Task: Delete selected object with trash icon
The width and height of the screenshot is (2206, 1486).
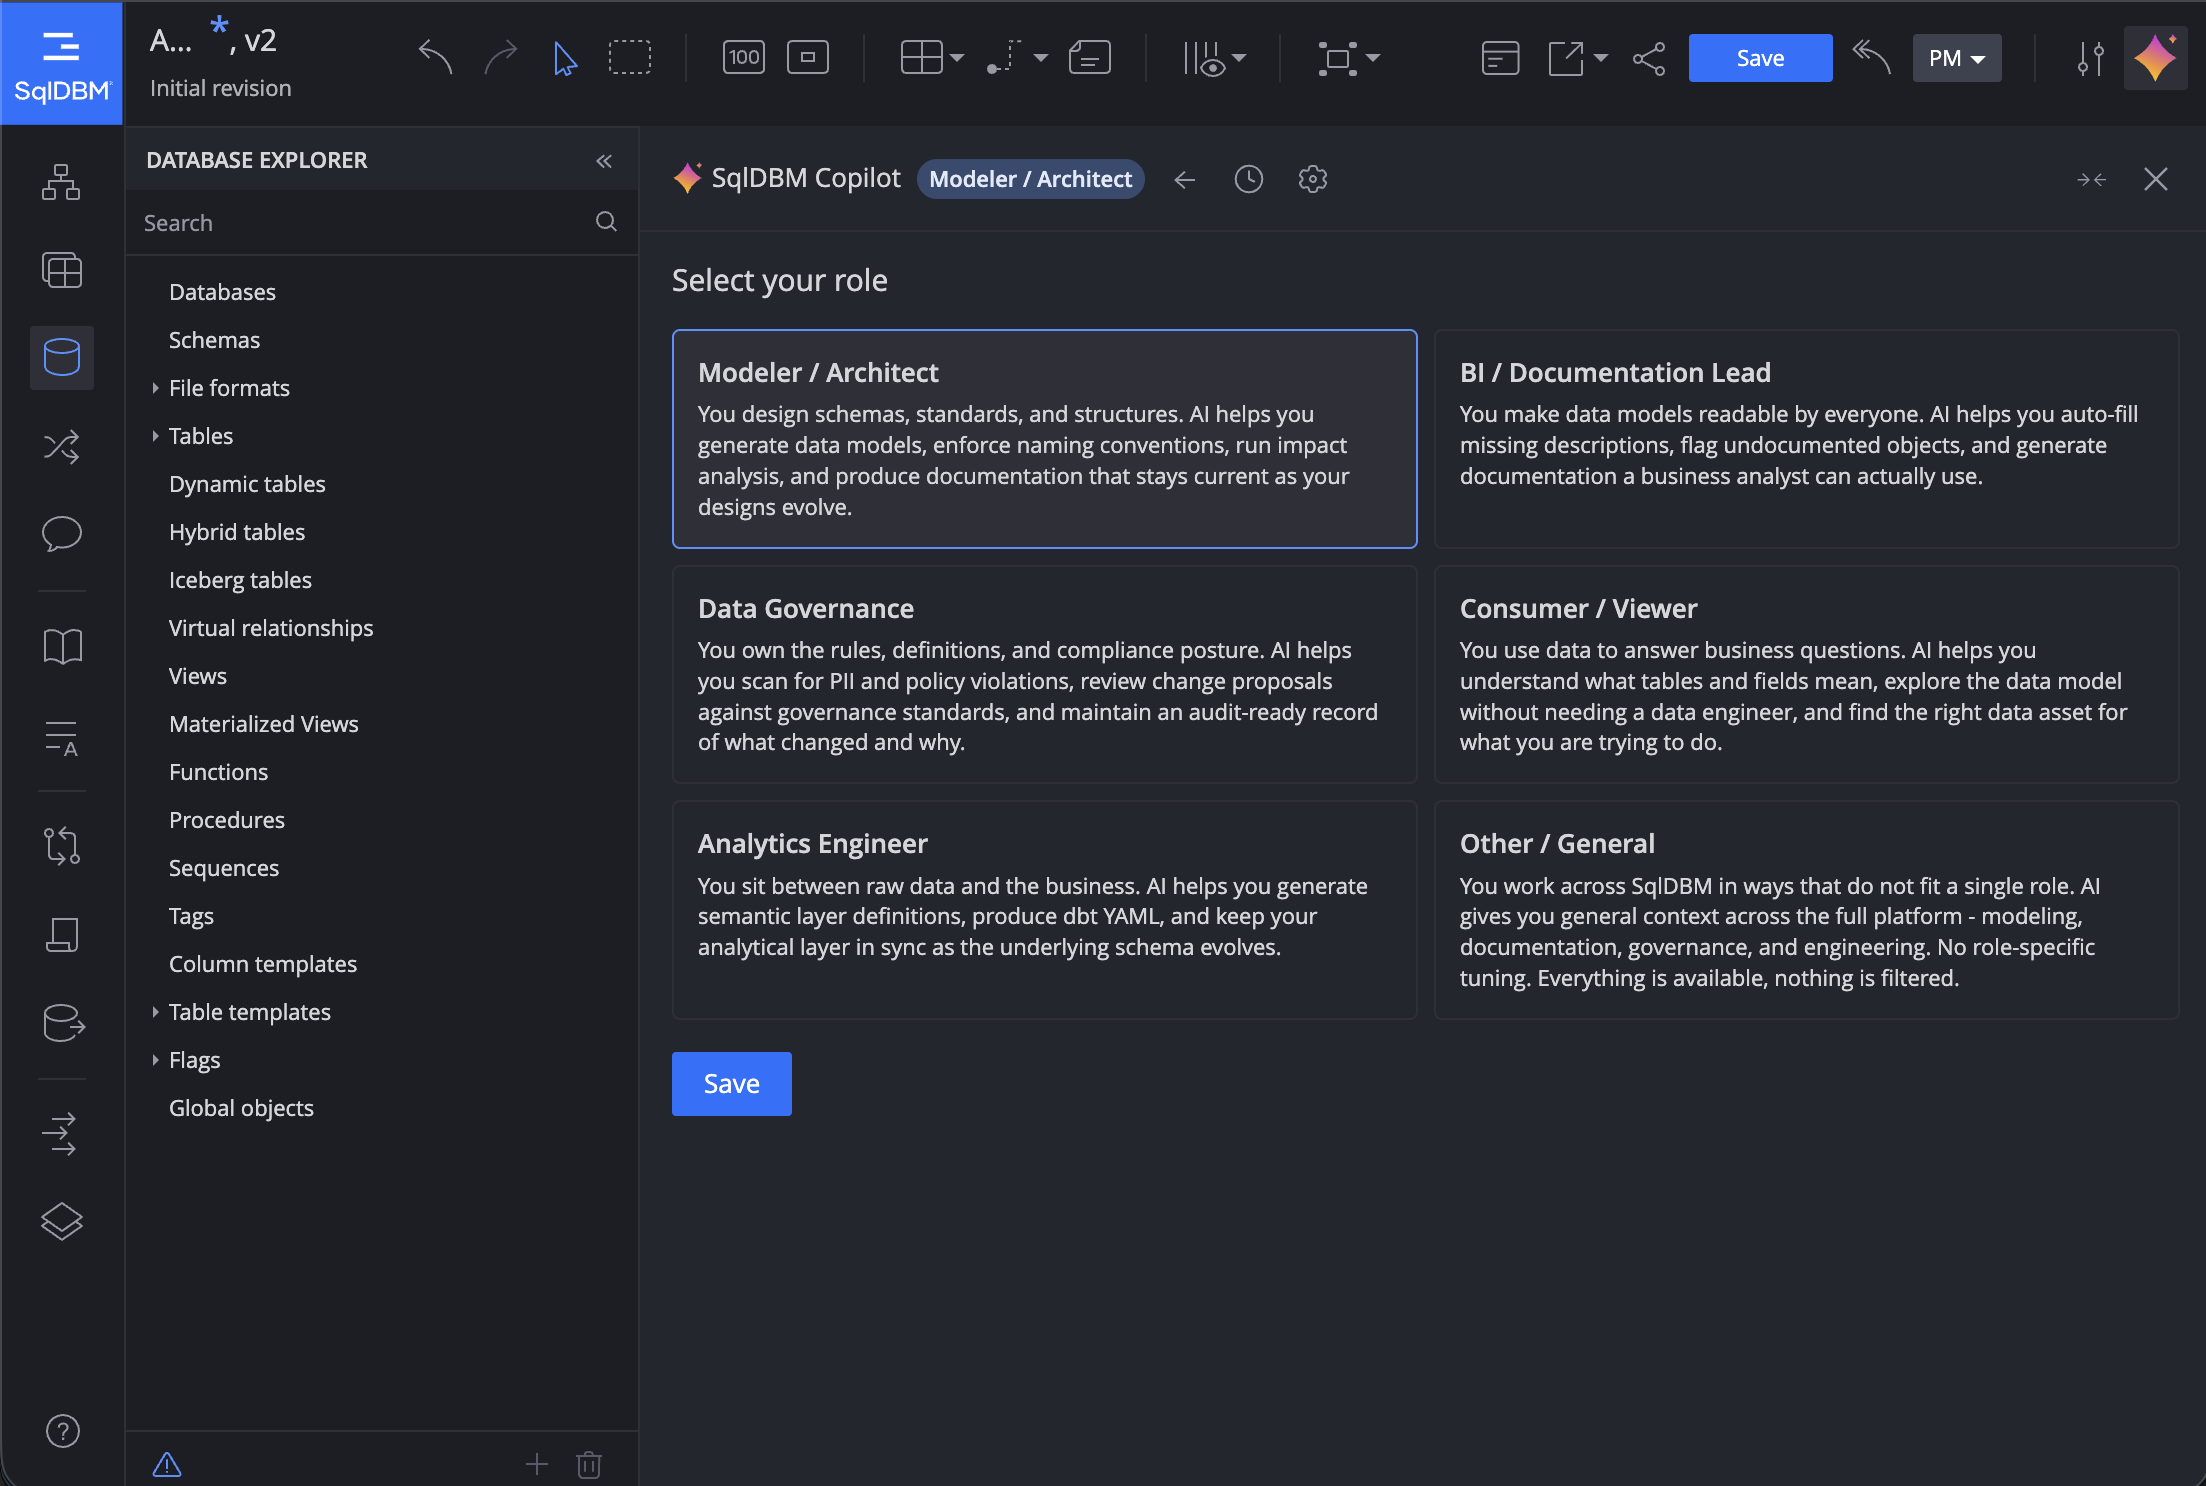Action: 589,1464
